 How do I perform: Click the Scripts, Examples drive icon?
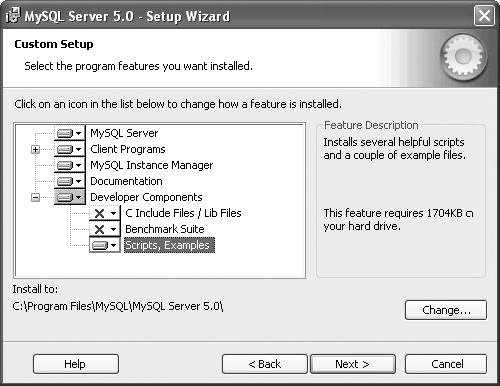(x=100, y=246)
